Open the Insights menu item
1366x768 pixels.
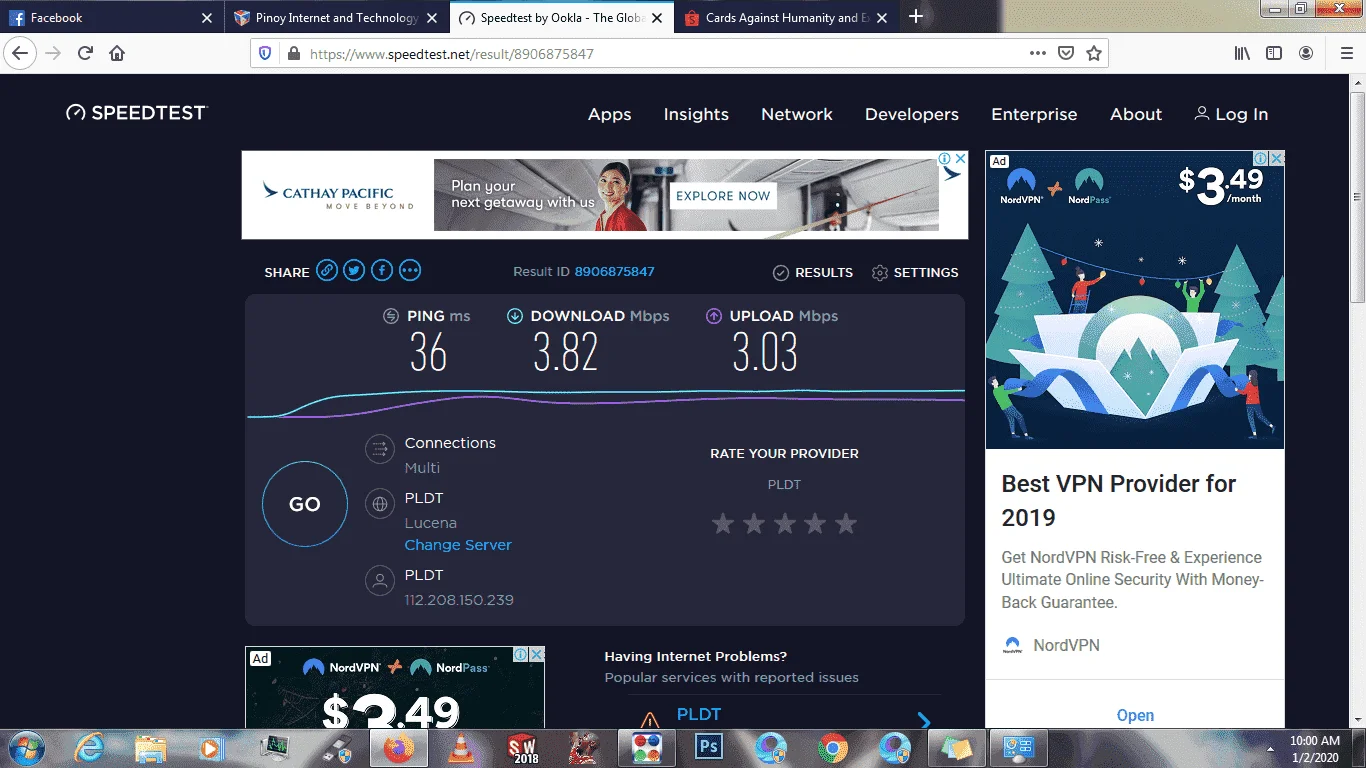click(696, 114)
